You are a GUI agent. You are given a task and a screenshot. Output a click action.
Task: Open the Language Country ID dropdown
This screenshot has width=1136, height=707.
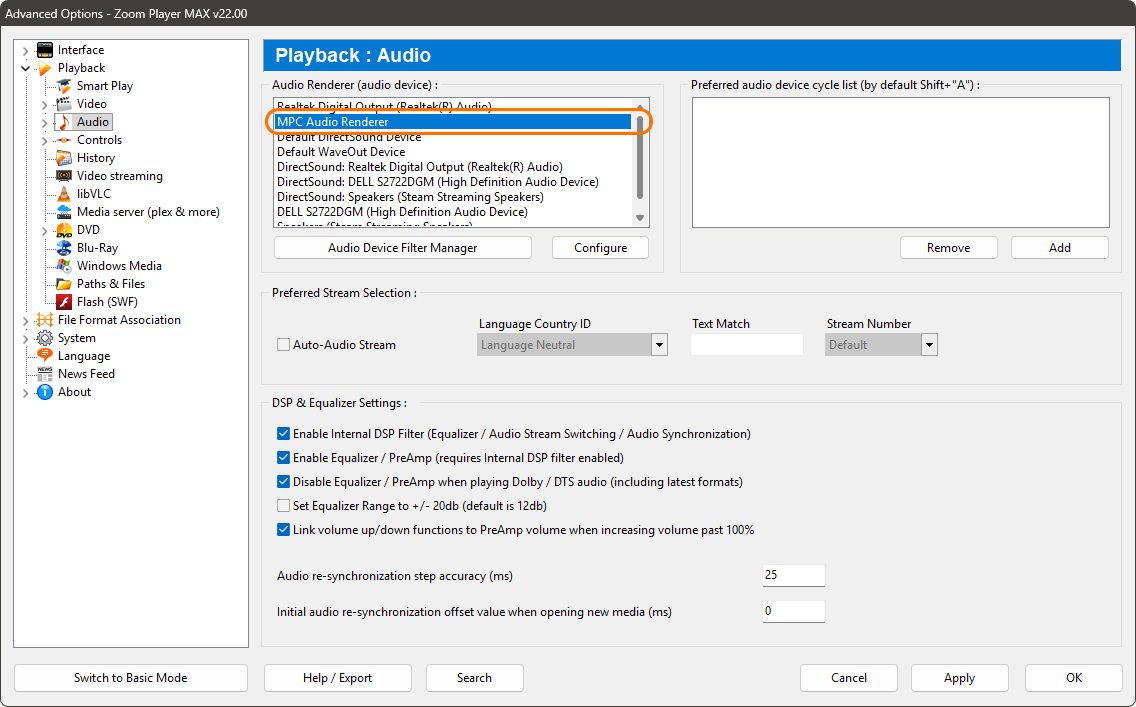point(659,344)
